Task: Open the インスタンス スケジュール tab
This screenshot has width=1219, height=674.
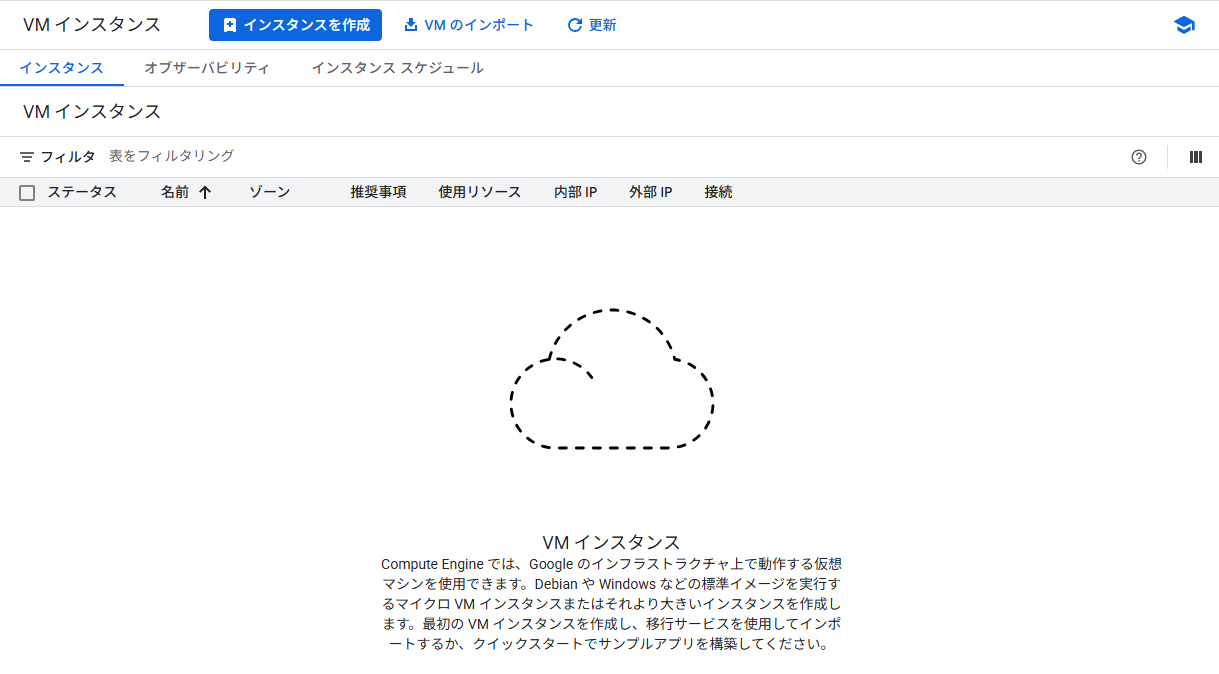Action: click(397, 68)
